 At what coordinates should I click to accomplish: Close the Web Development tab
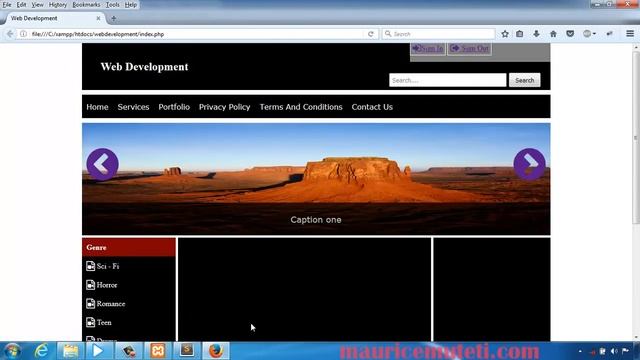(98, 18)
